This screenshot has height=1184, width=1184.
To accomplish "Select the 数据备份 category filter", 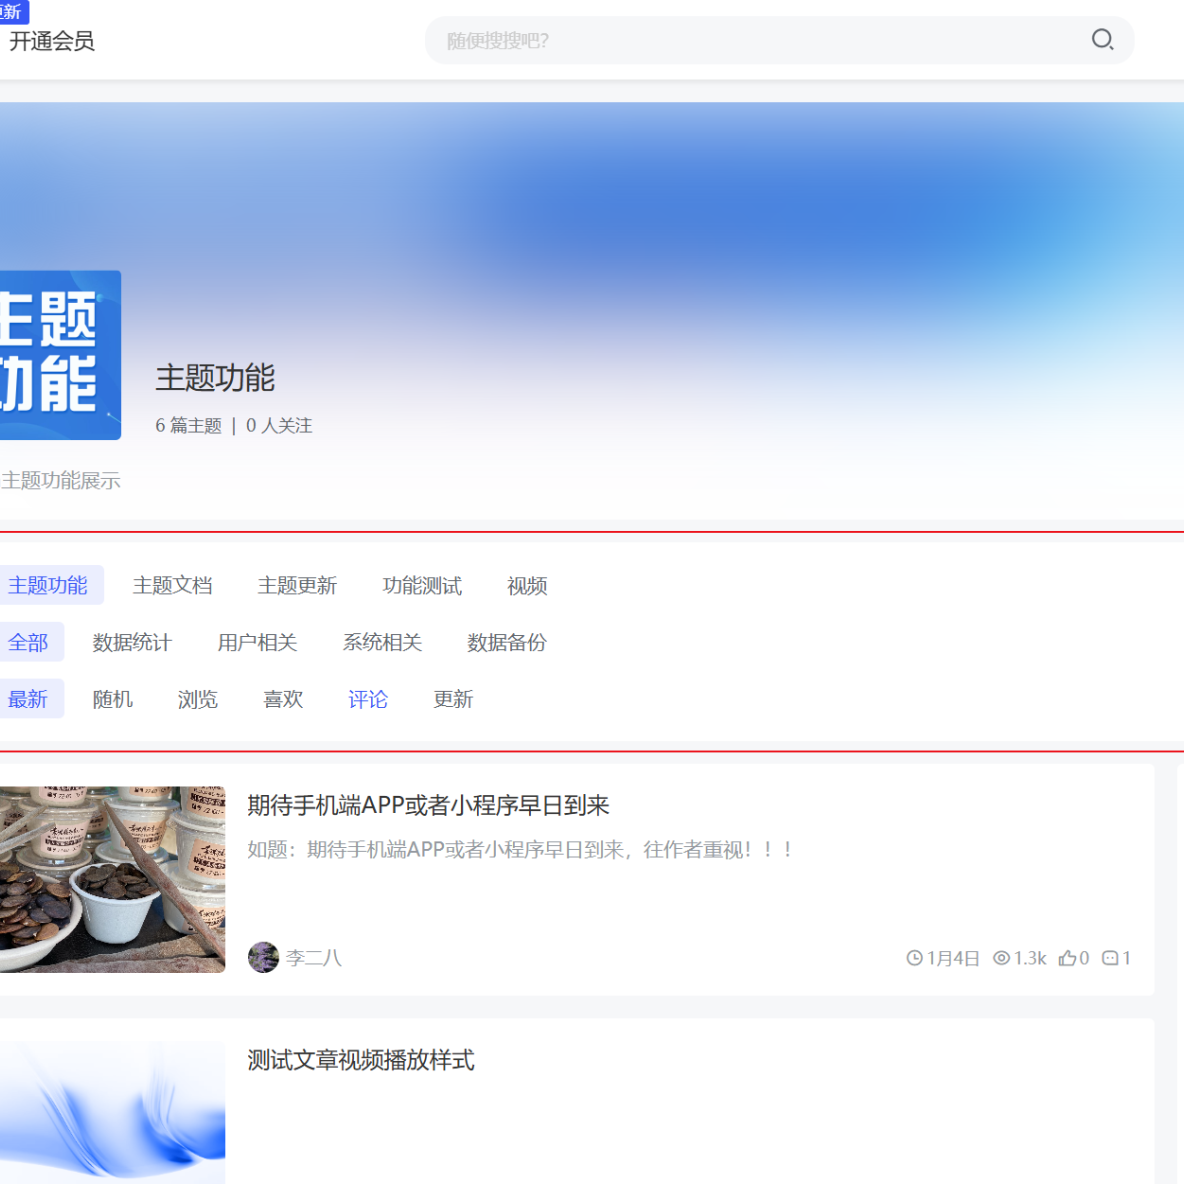I will click(505, 642).
